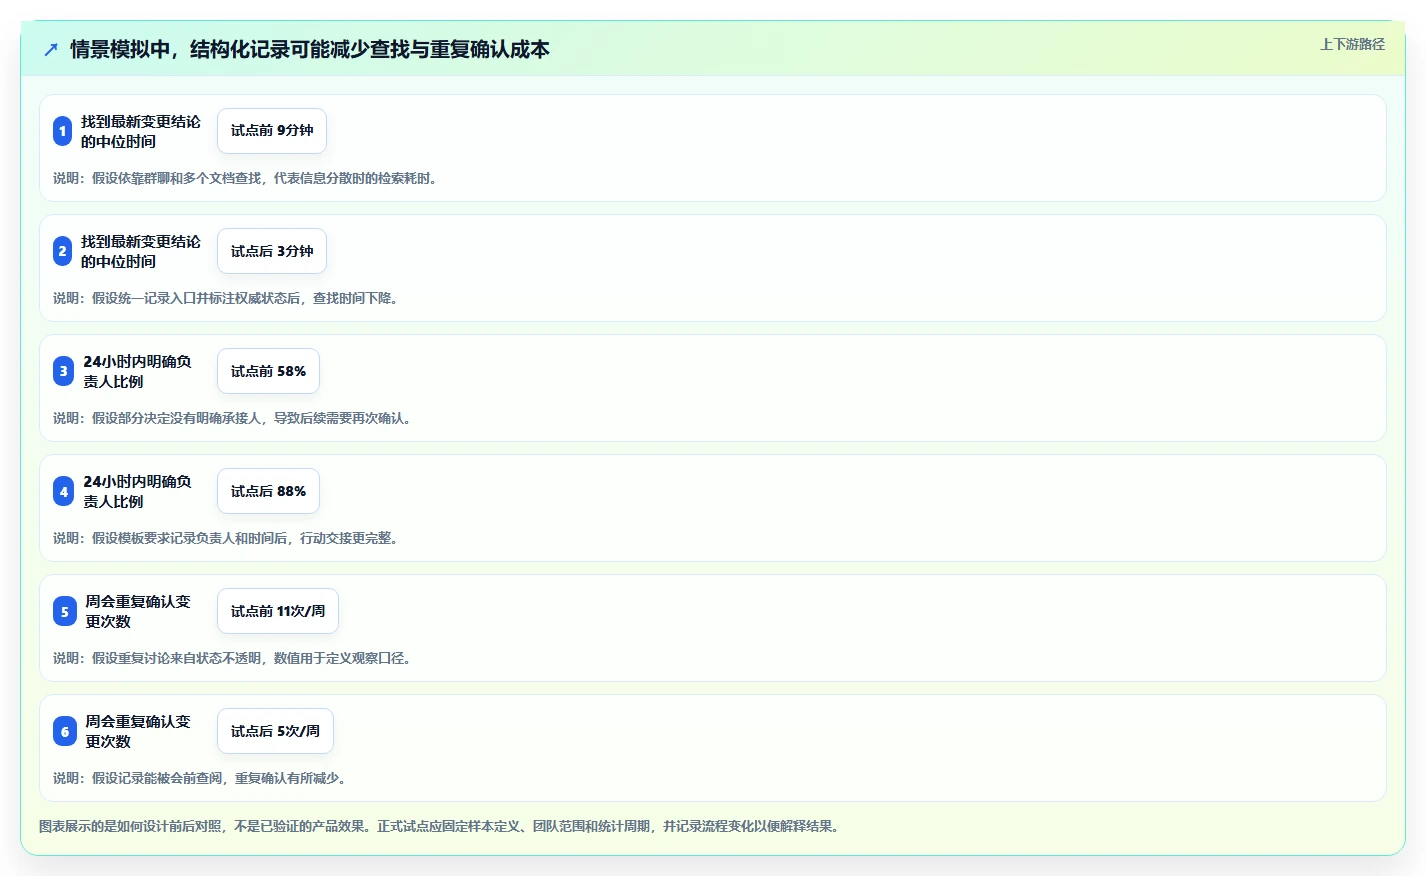
Task: Select the 试点前 9分钟 chip
Action: pyautogui.click(x=272, y=131)
